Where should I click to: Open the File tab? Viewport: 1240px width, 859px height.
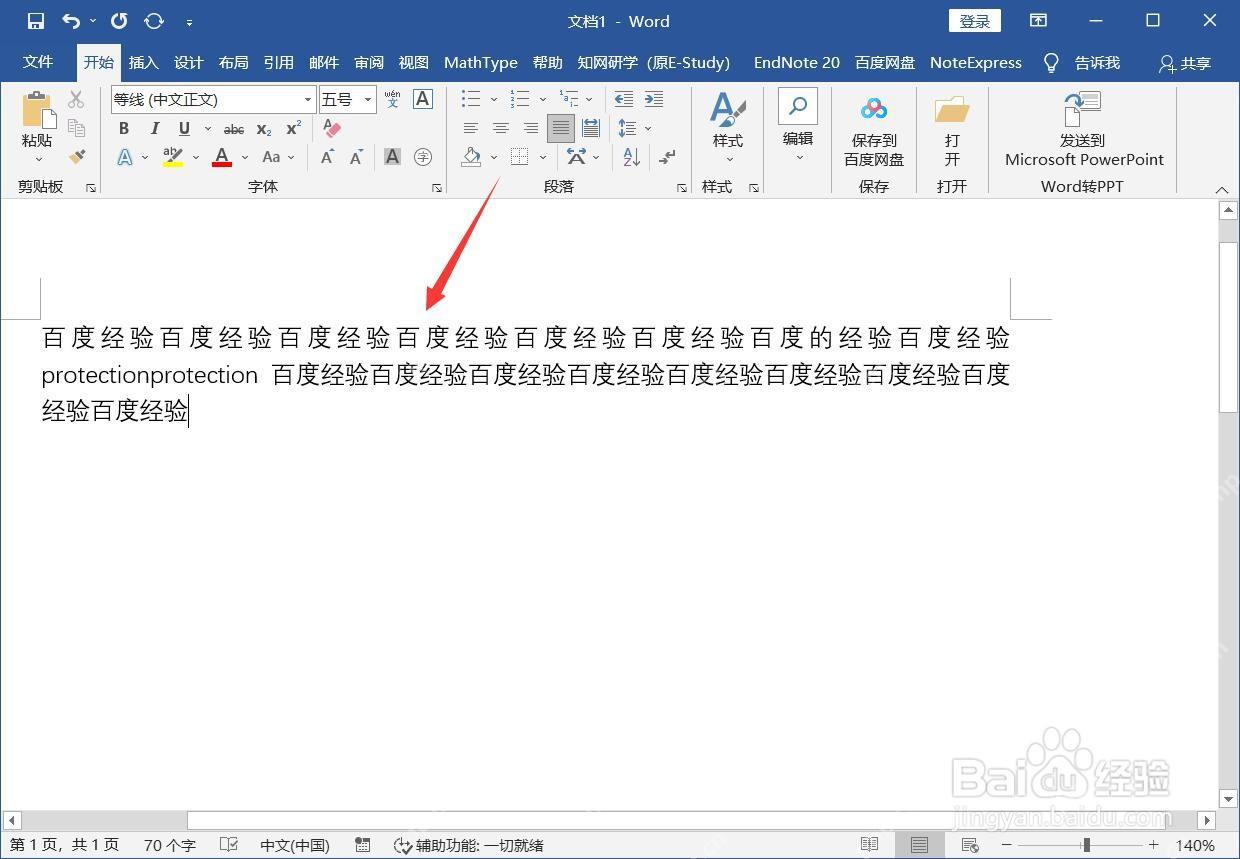pyautogui.click(x=38, y=62)
